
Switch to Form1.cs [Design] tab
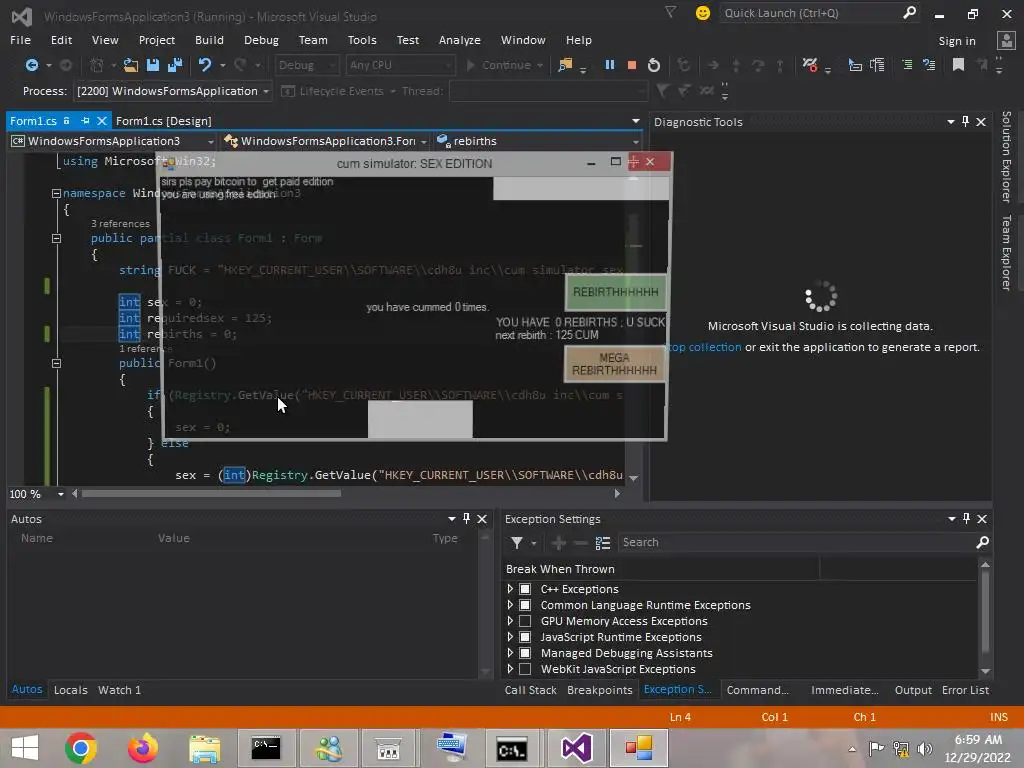(x=163, y=121)
